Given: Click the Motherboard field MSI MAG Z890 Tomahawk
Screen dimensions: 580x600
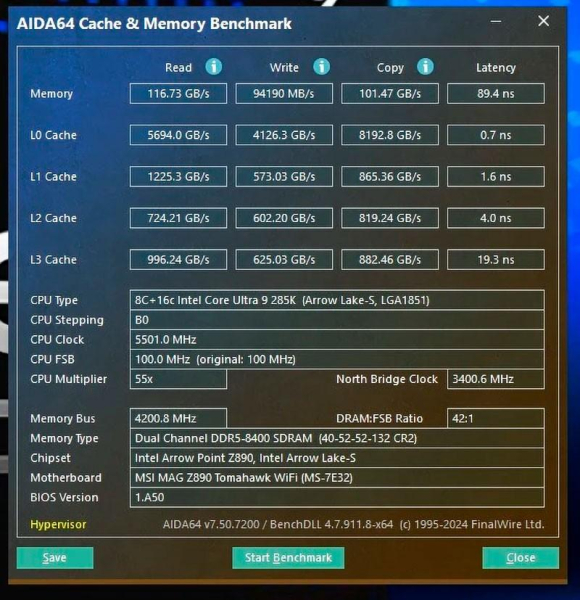Looking at the screenshot, I should (x=337, y=478).
